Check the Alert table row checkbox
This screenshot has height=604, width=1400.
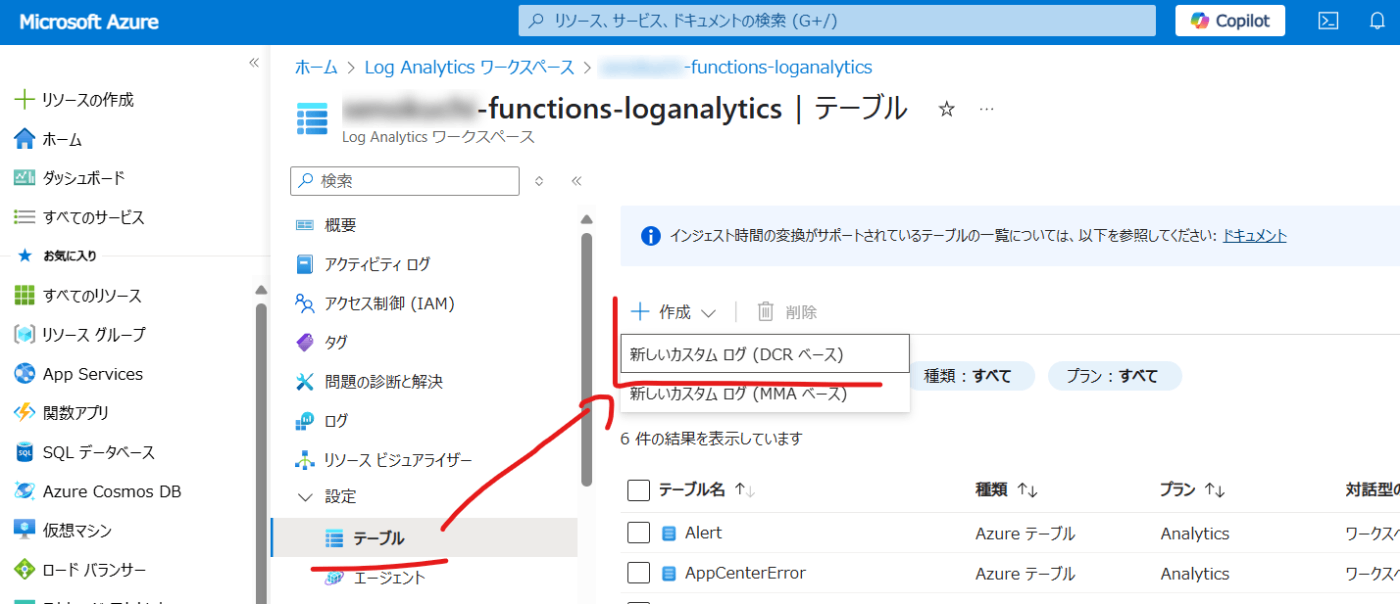point(638,533)
